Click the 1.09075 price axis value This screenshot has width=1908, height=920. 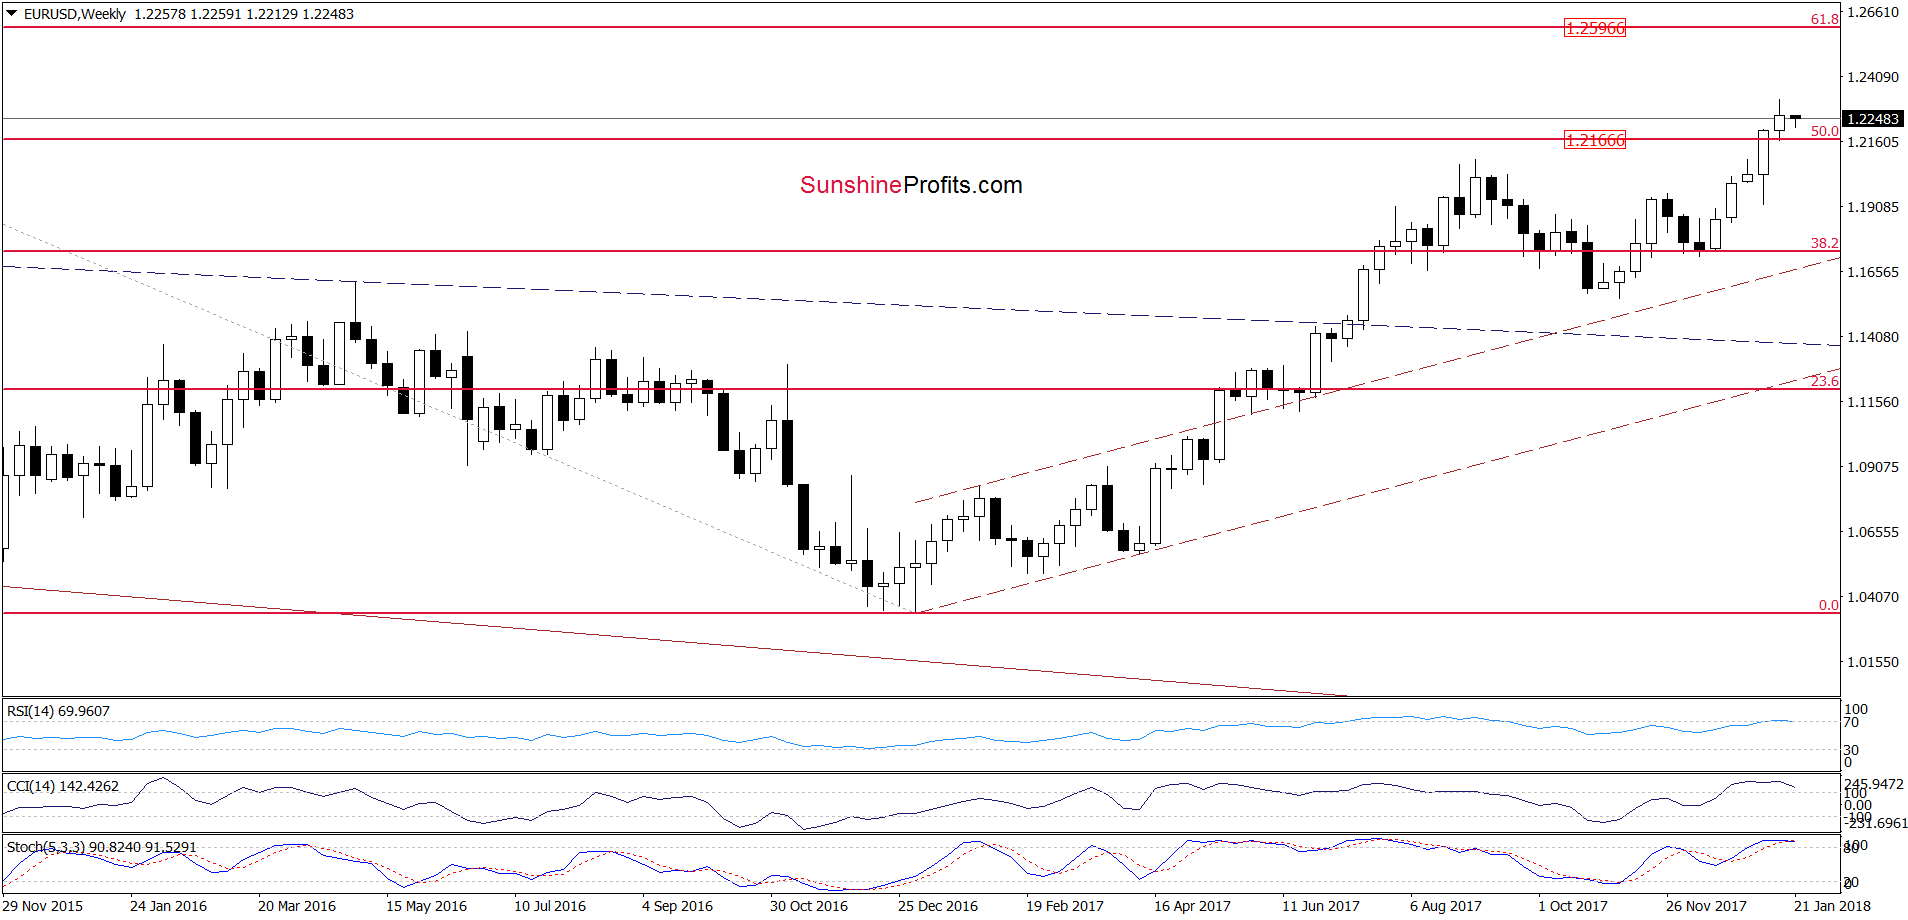(x=1873, y=467)
